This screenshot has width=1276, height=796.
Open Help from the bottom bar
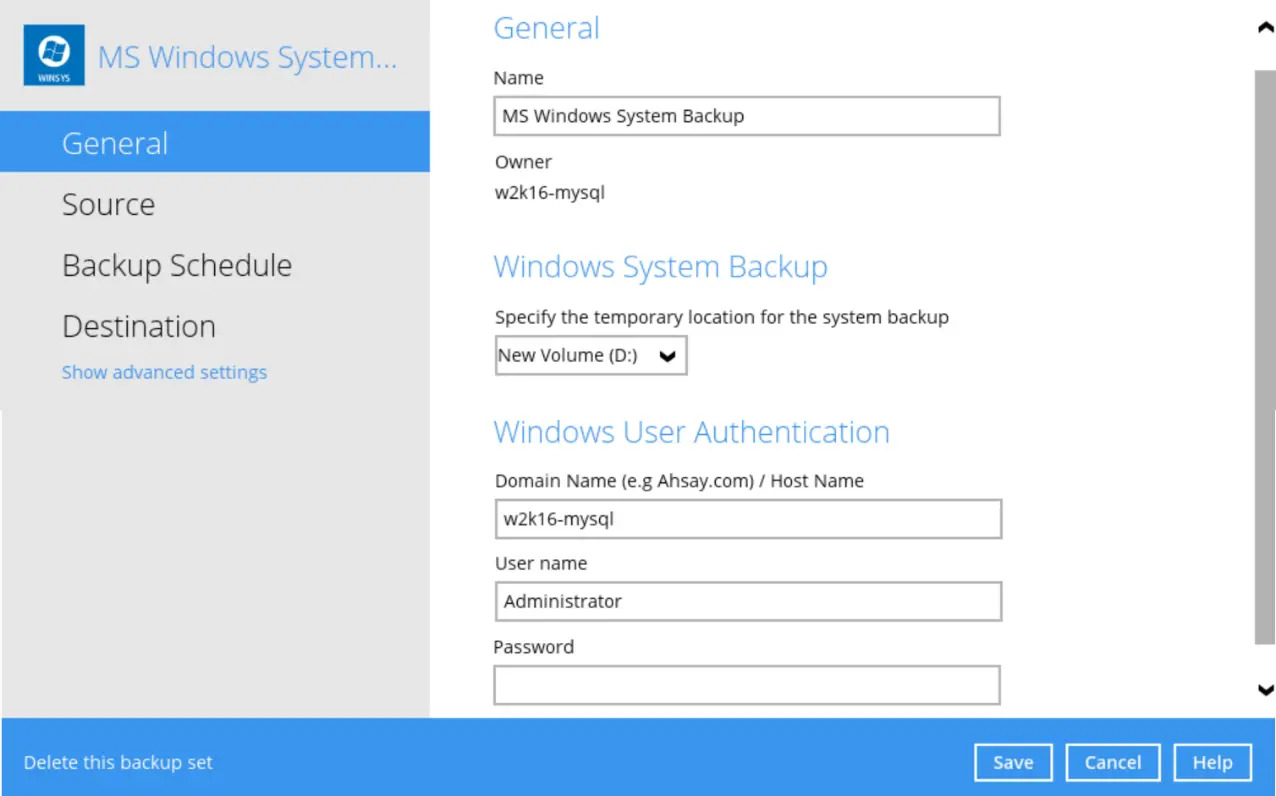pos(1212,762)
